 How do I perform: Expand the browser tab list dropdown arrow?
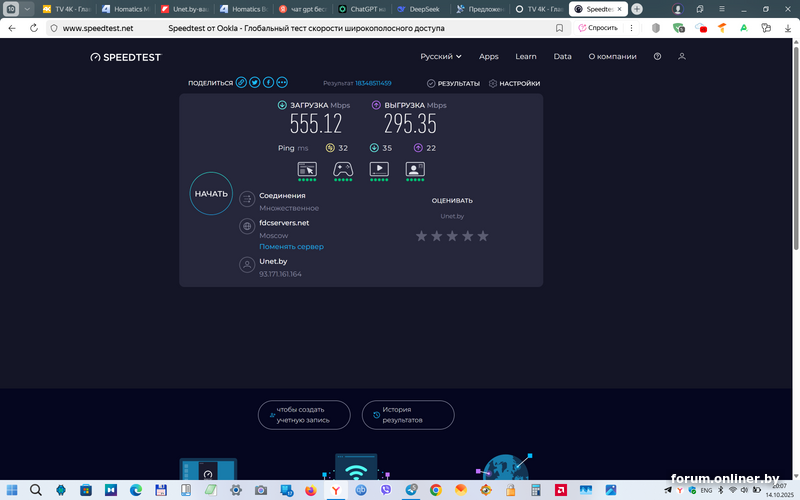point(27,8)
